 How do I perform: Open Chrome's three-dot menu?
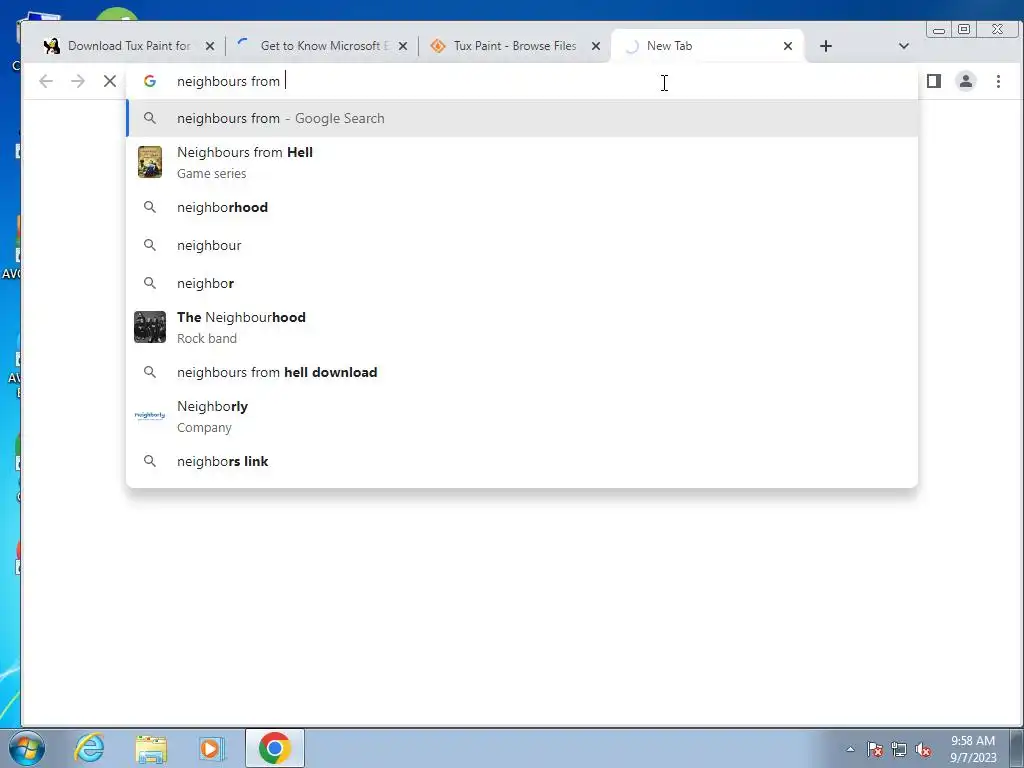998,81
